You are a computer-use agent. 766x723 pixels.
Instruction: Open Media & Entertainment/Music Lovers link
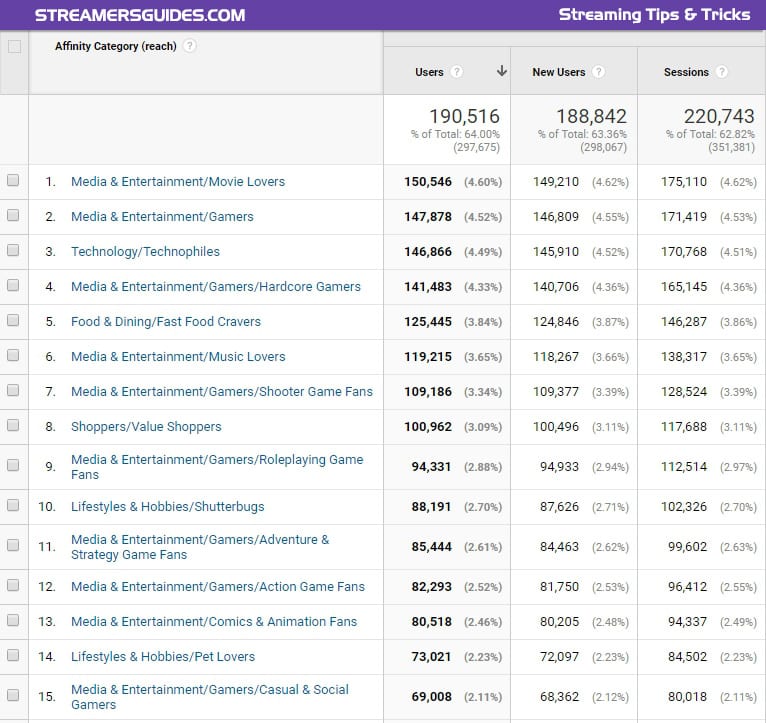[x=178, y=357]
